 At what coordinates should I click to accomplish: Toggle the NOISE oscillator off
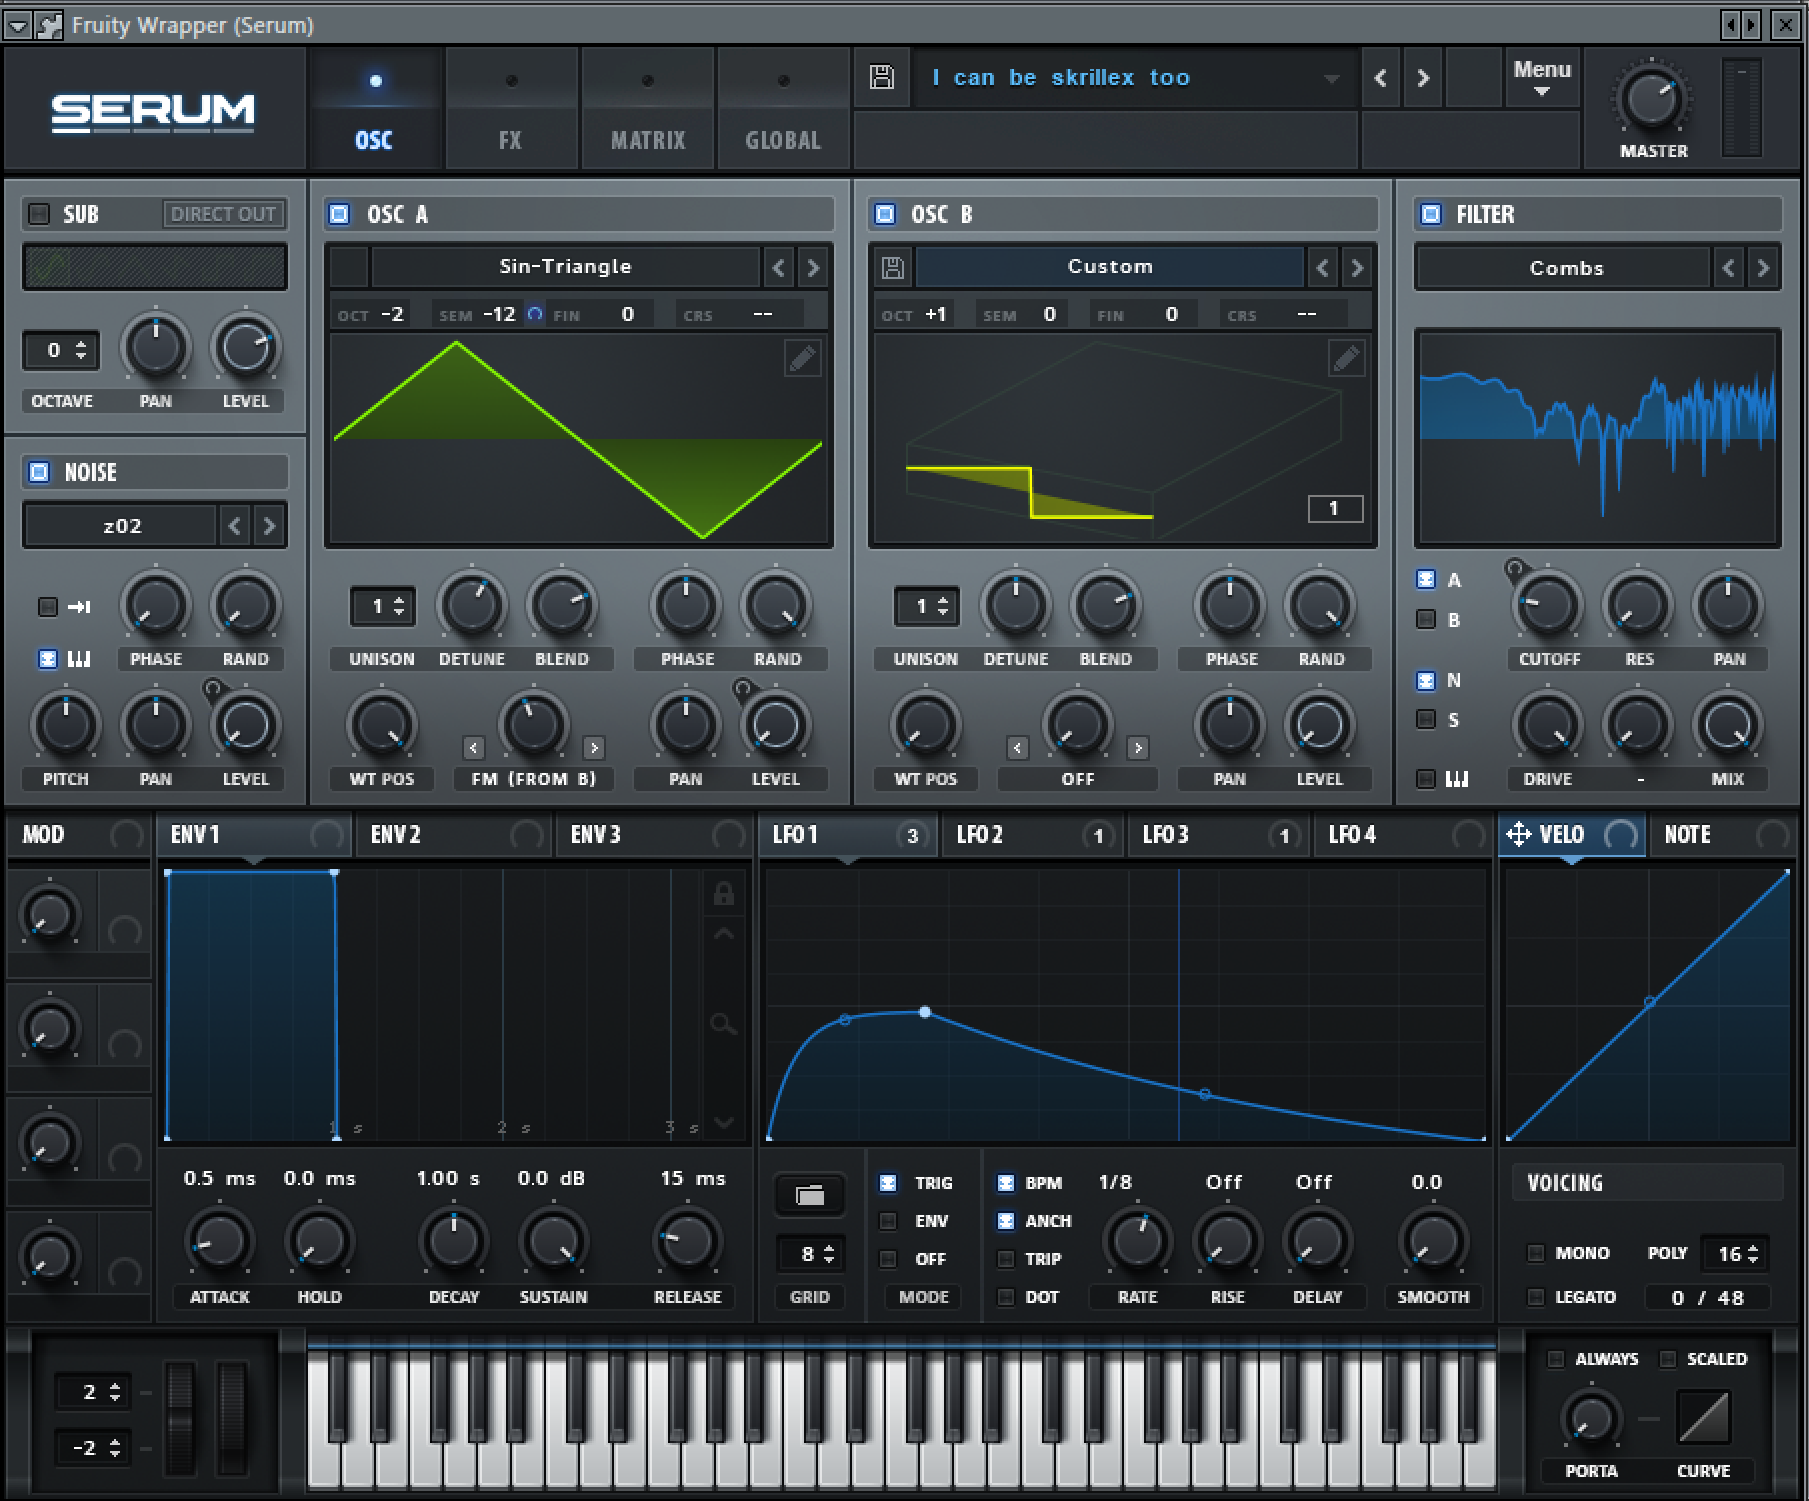[39, 472]
